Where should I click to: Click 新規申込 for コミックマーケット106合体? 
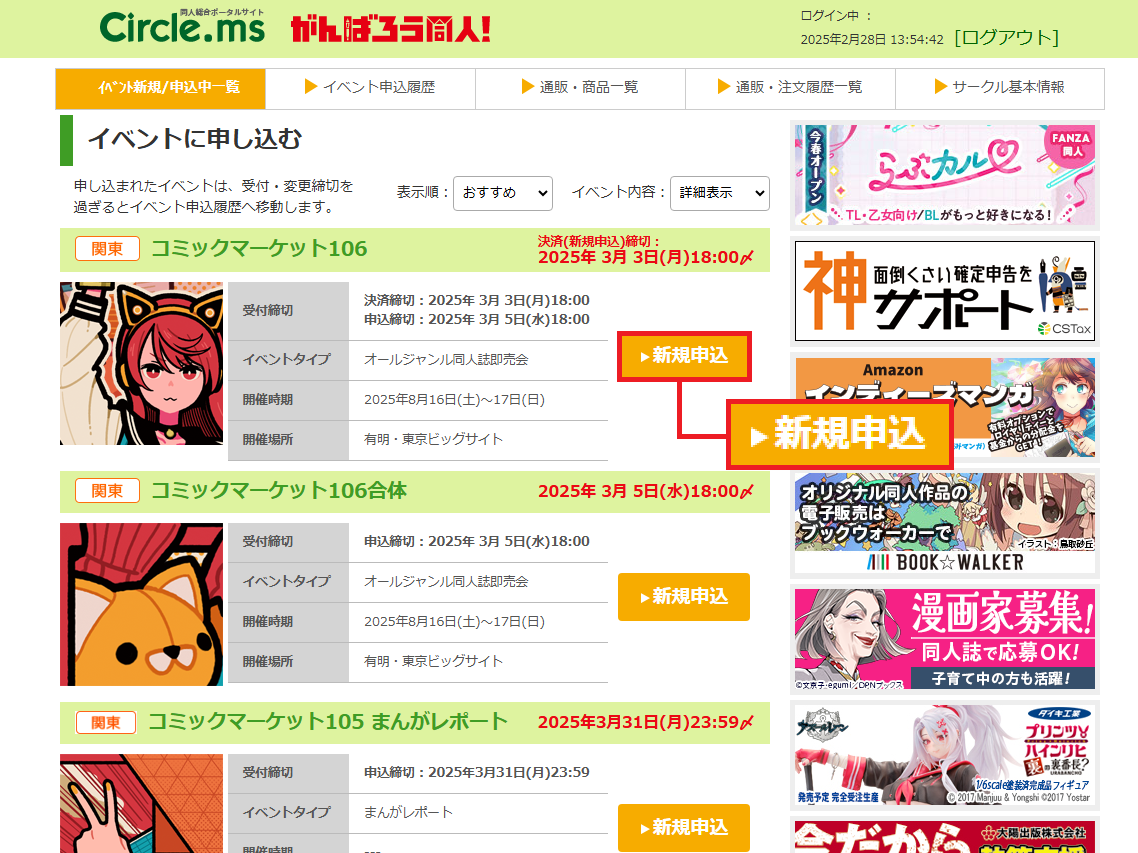coord(684,597)
